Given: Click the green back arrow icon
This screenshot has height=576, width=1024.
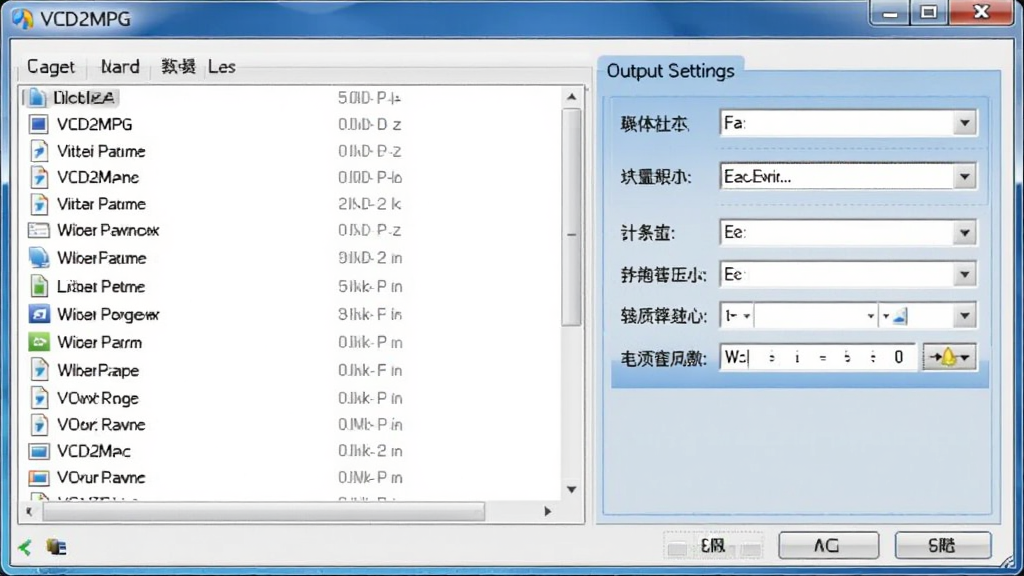Looking at the screenshot, I should click(25, 547).
